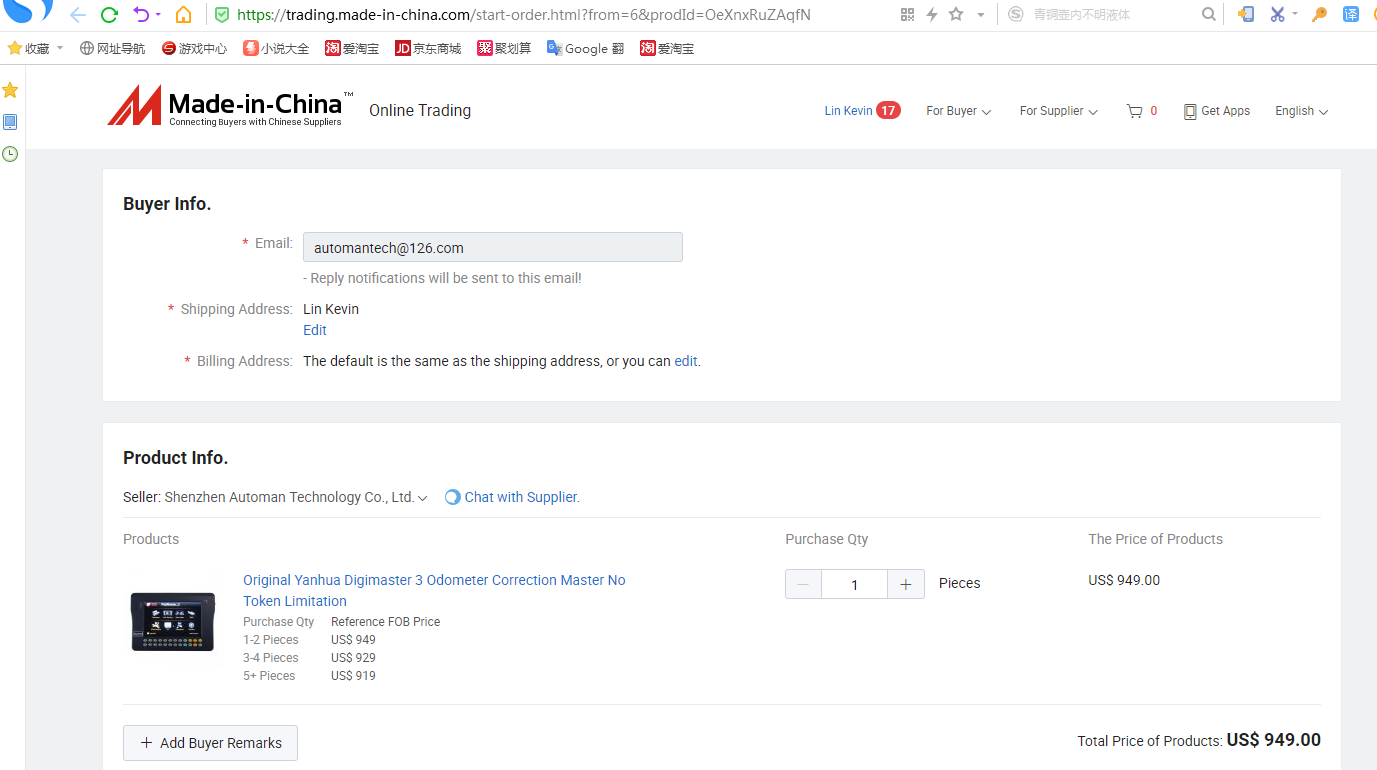Open the key password manager

[x=1320, y=15]
